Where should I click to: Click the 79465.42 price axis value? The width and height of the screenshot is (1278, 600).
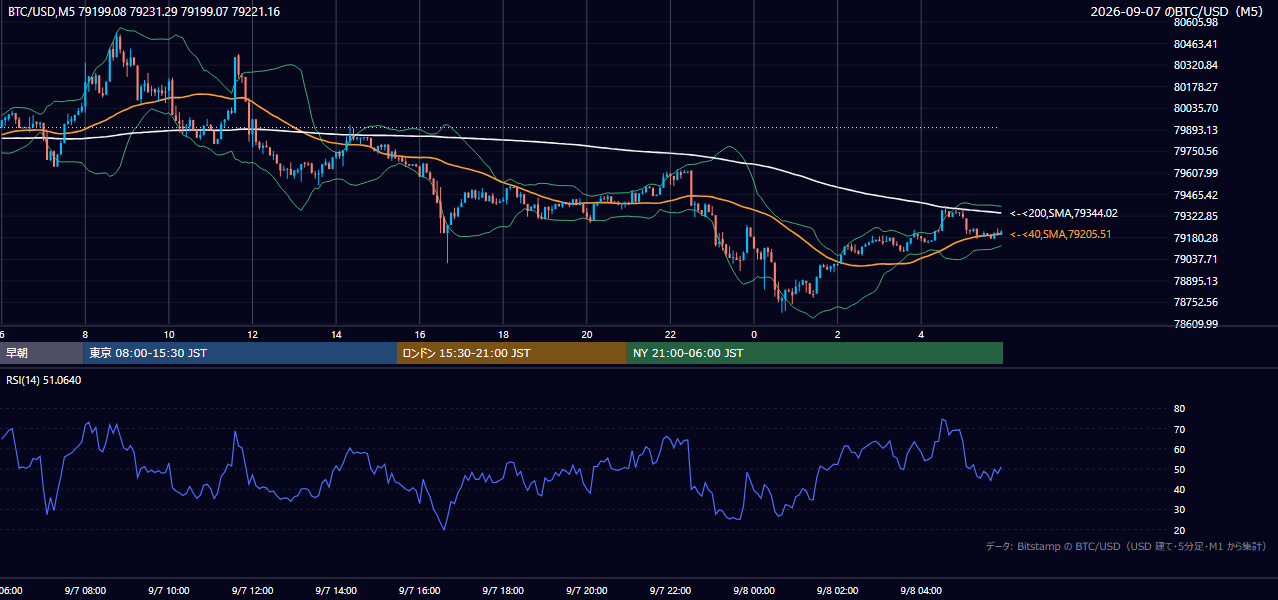pos(1196,195)
